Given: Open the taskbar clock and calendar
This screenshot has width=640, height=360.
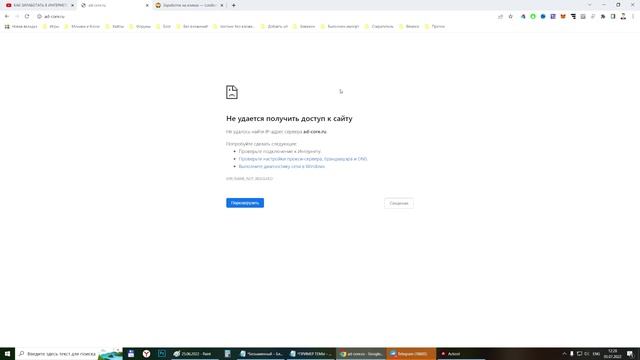Looking at the screenshot, I should pyautogui.click(x=612, y=353).
